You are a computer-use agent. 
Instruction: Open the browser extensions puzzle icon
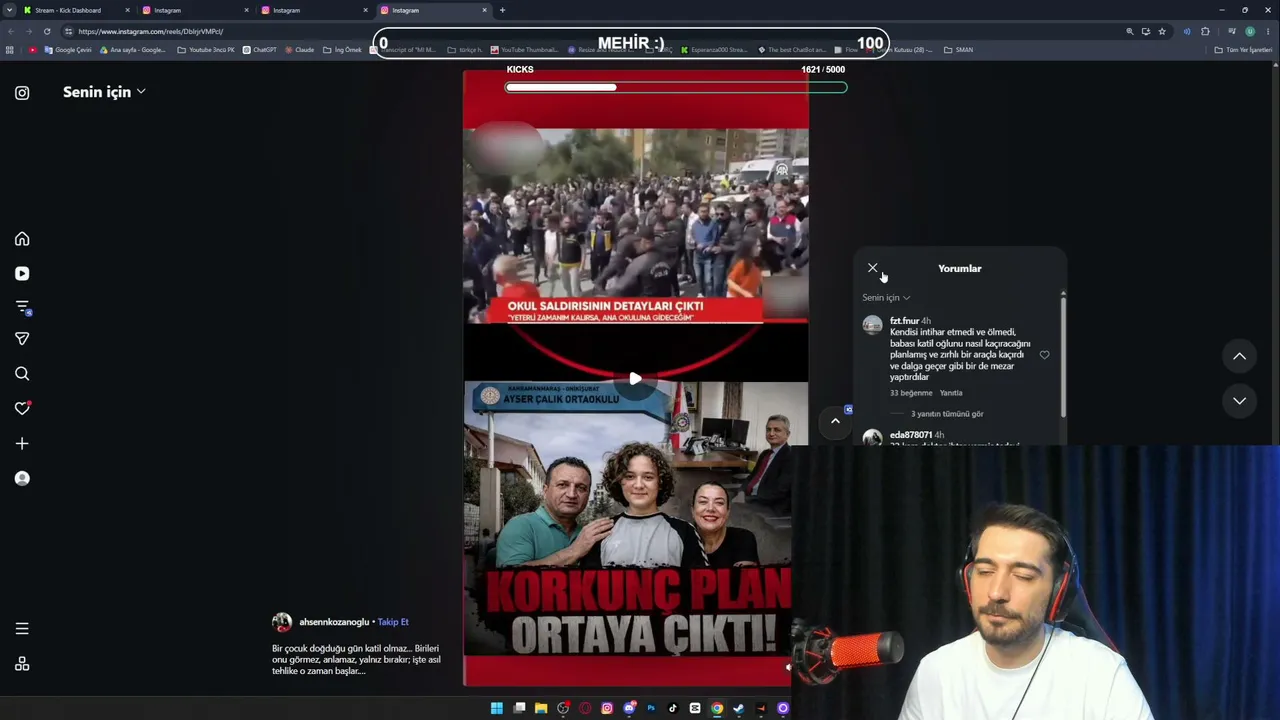tap(1205, 31)
